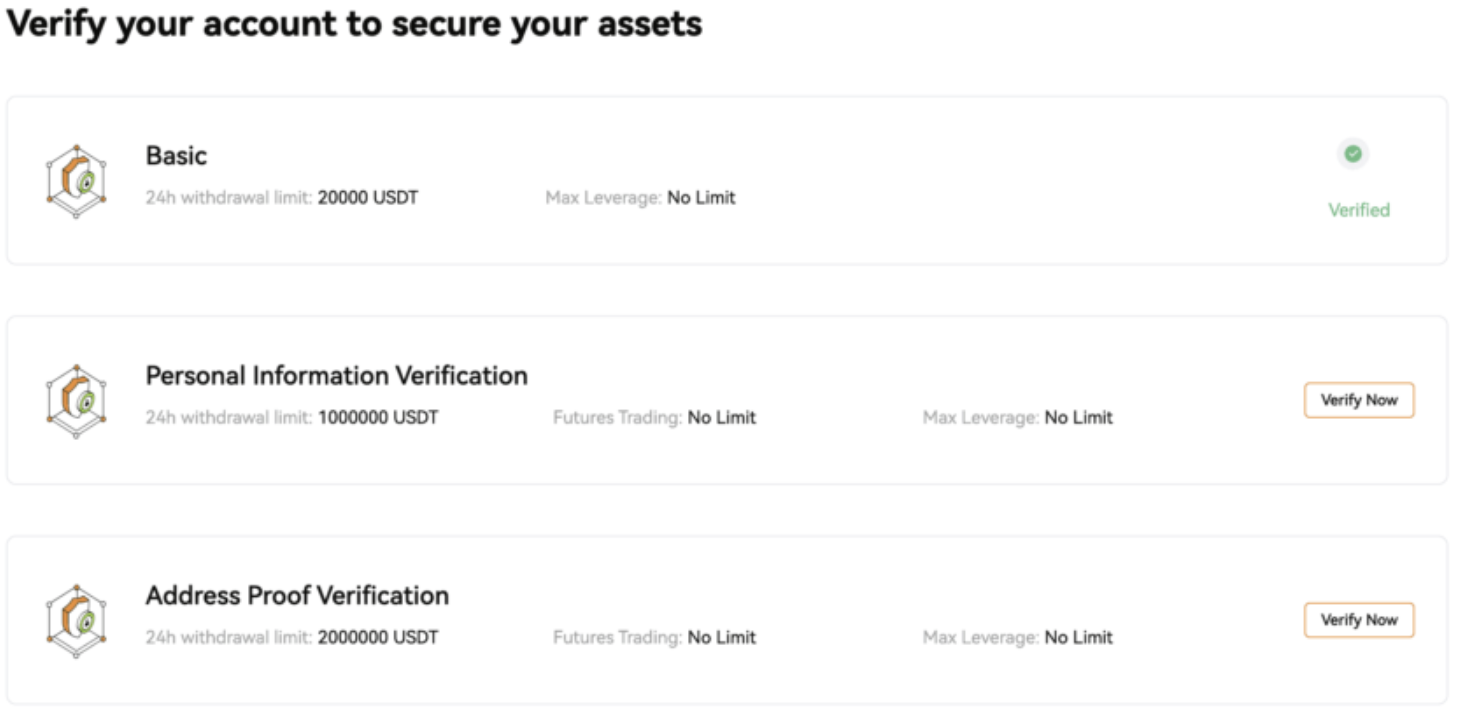Click the 20000 USDT withdrawal limit value
The height and width of the screenshot is (722, 1462).
(368, 198)
